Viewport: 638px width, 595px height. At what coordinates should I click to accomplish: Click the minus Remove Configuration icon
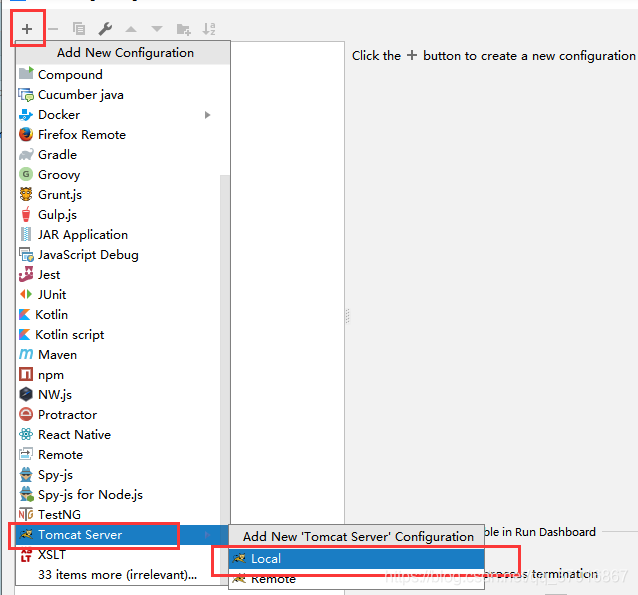click(x=53, y=29)
